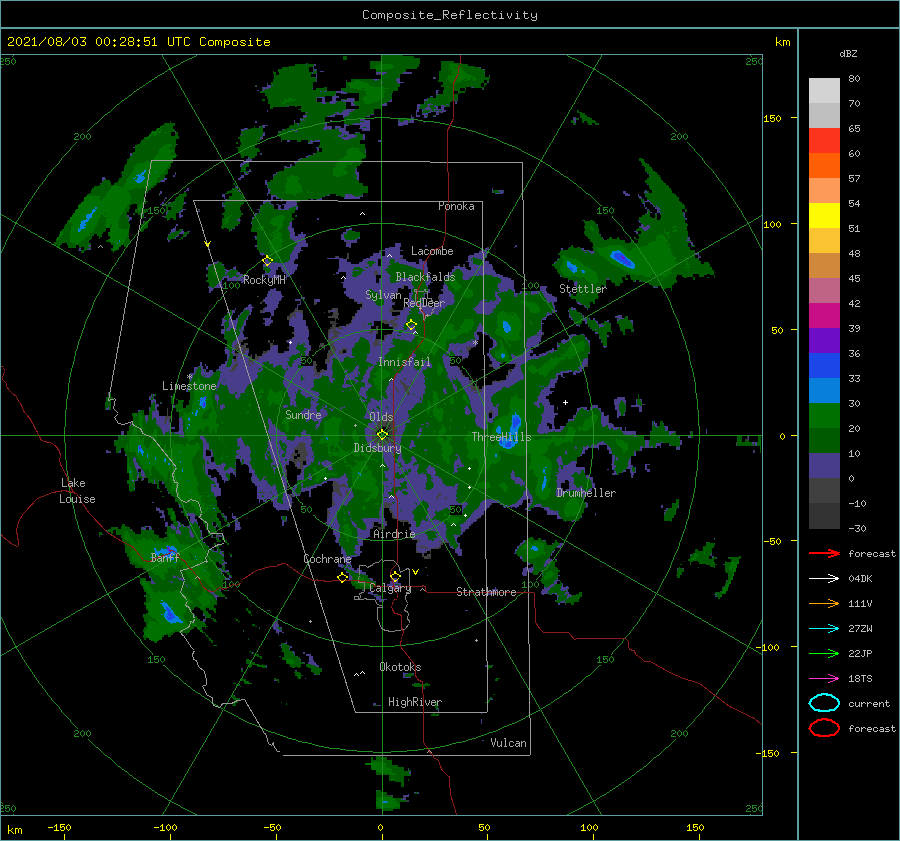Click the Airdrie label
This screenshot has width=900, height=841.
tap(394, 534)
